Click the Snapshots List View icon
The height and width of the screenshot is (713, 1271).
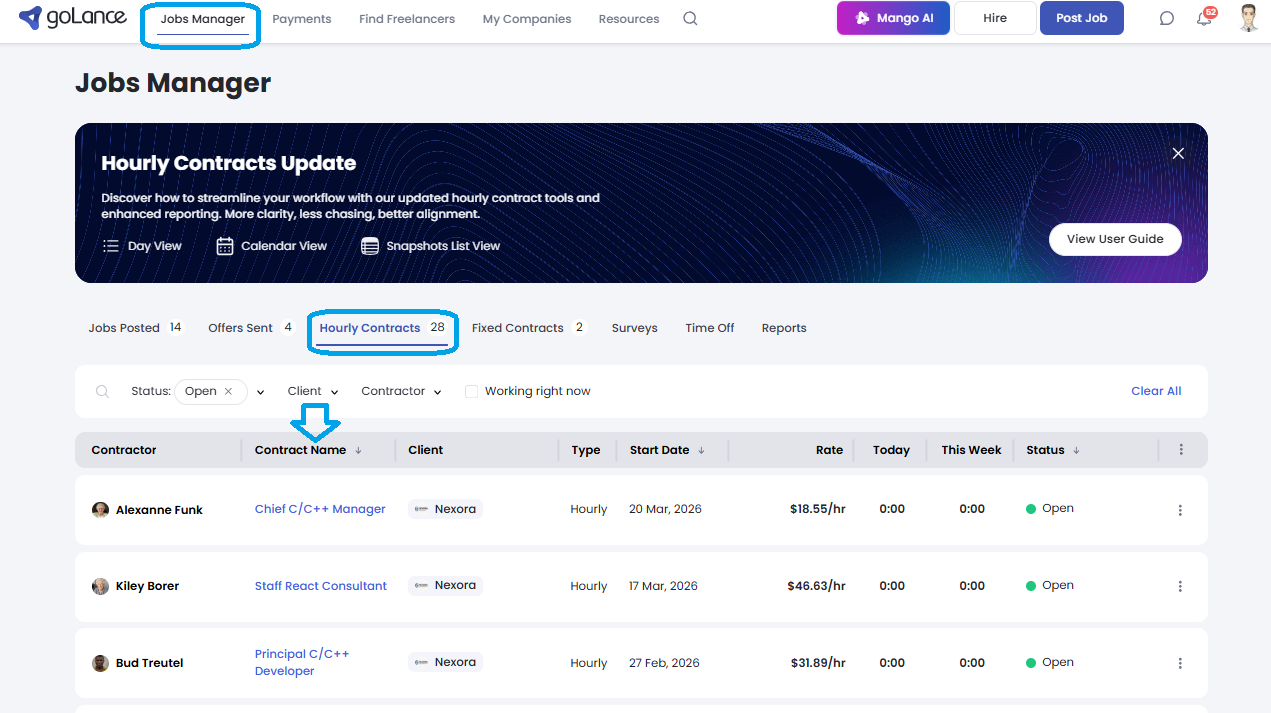point(370,246)
